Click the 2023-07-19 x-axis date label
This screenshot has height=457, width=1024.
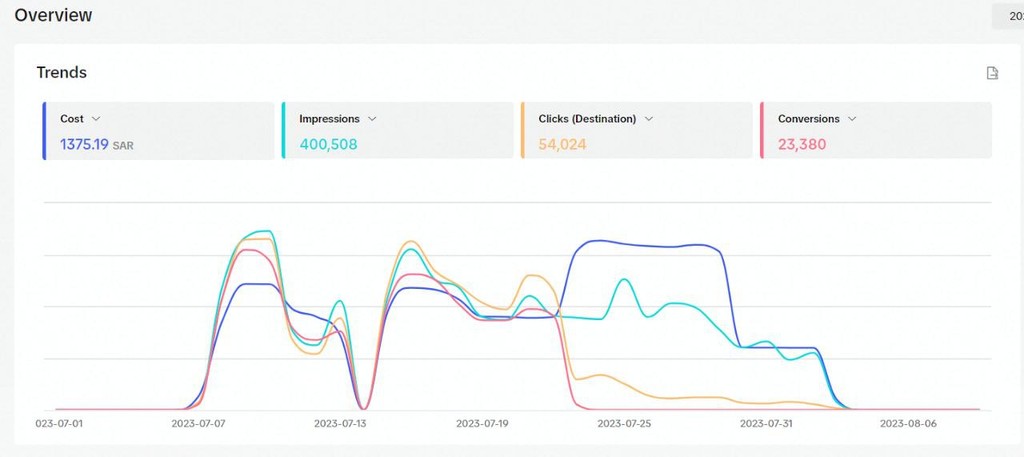coord(482,423)
